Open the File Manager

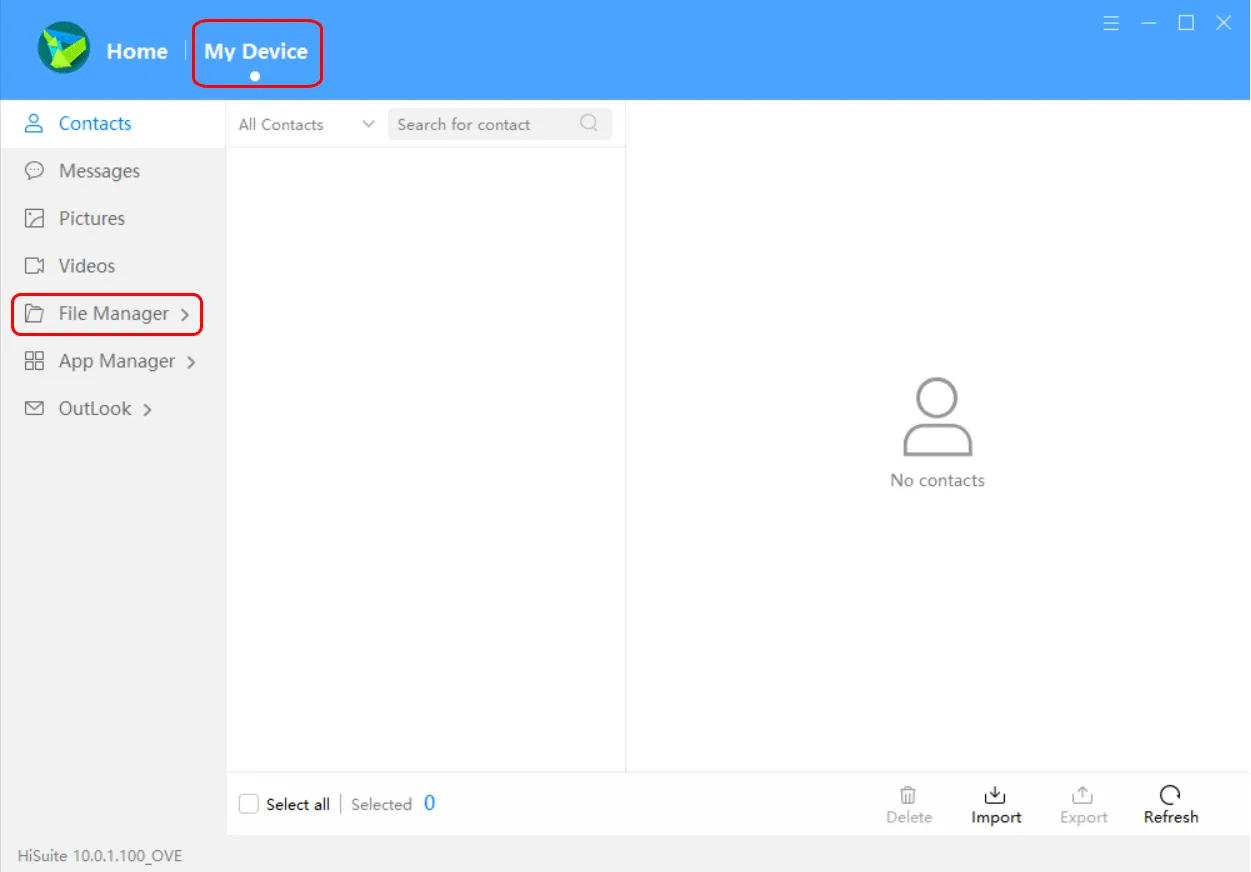(113, 313)
